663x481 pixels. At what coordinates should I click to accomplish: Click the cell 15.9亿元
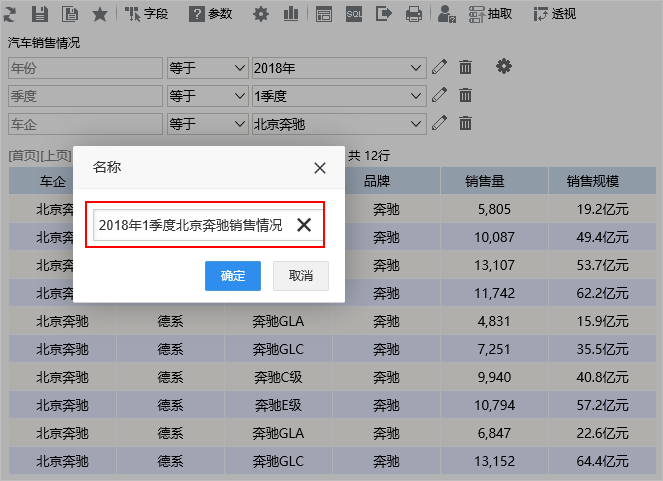[x=603, y=321]
